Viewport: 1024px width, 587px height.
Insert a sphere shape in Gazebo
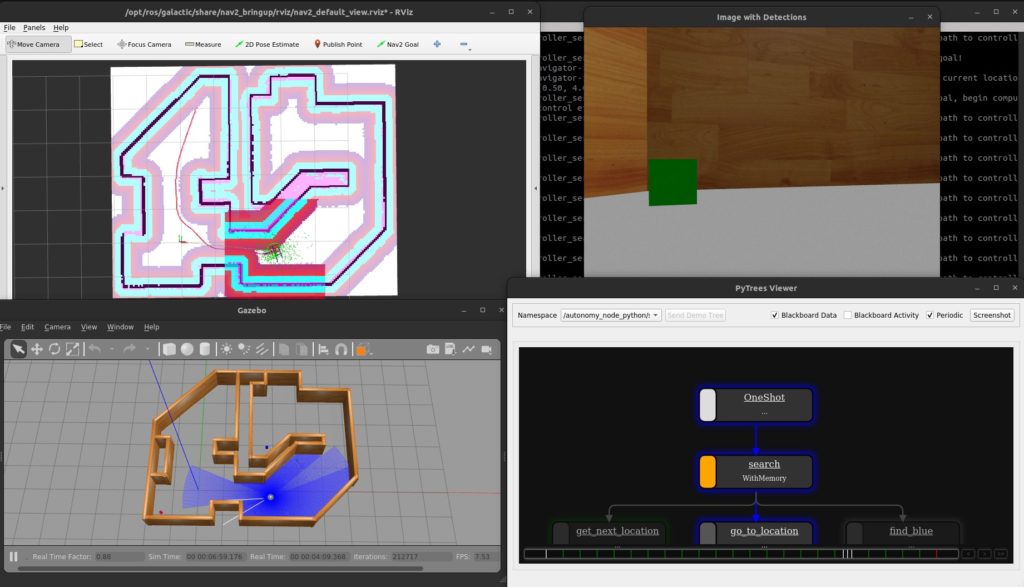pyautogui.click(x=187, y=349)
